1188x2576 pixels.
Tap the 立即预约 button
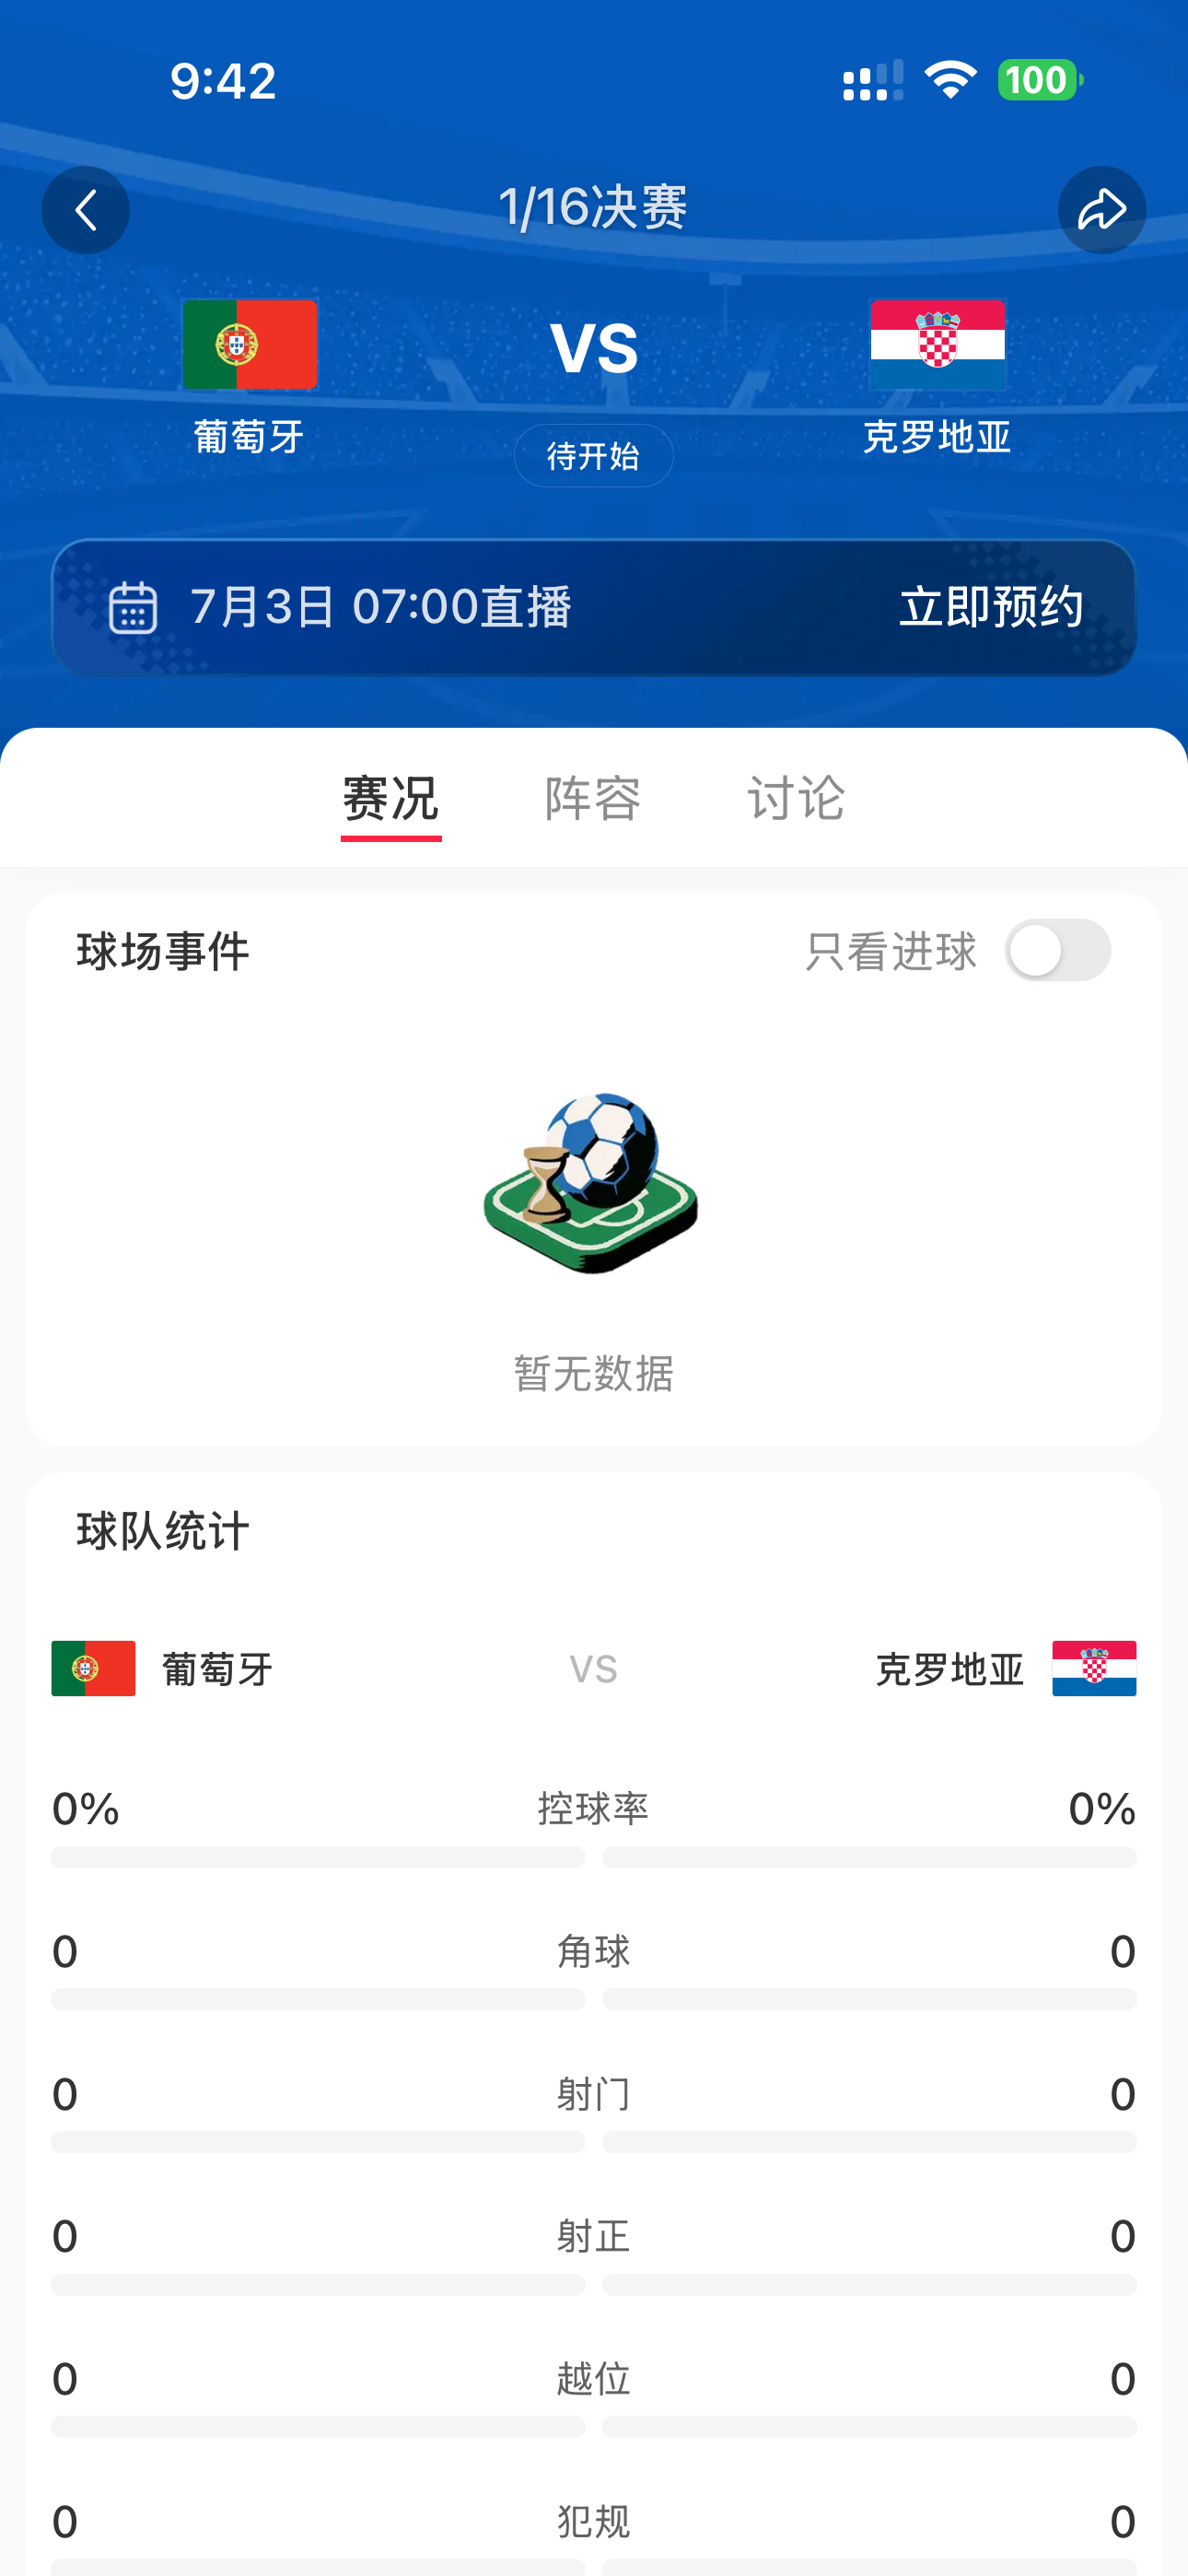click(x=991, y=607)
